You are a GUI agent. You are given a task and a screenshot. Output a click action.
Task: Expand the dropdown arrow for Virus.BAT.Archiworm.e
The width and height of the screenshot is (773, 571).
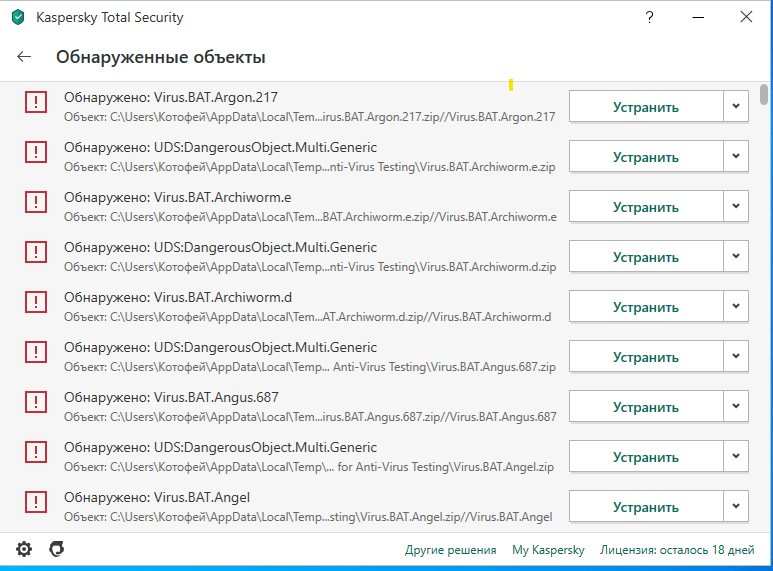(736, 206)
